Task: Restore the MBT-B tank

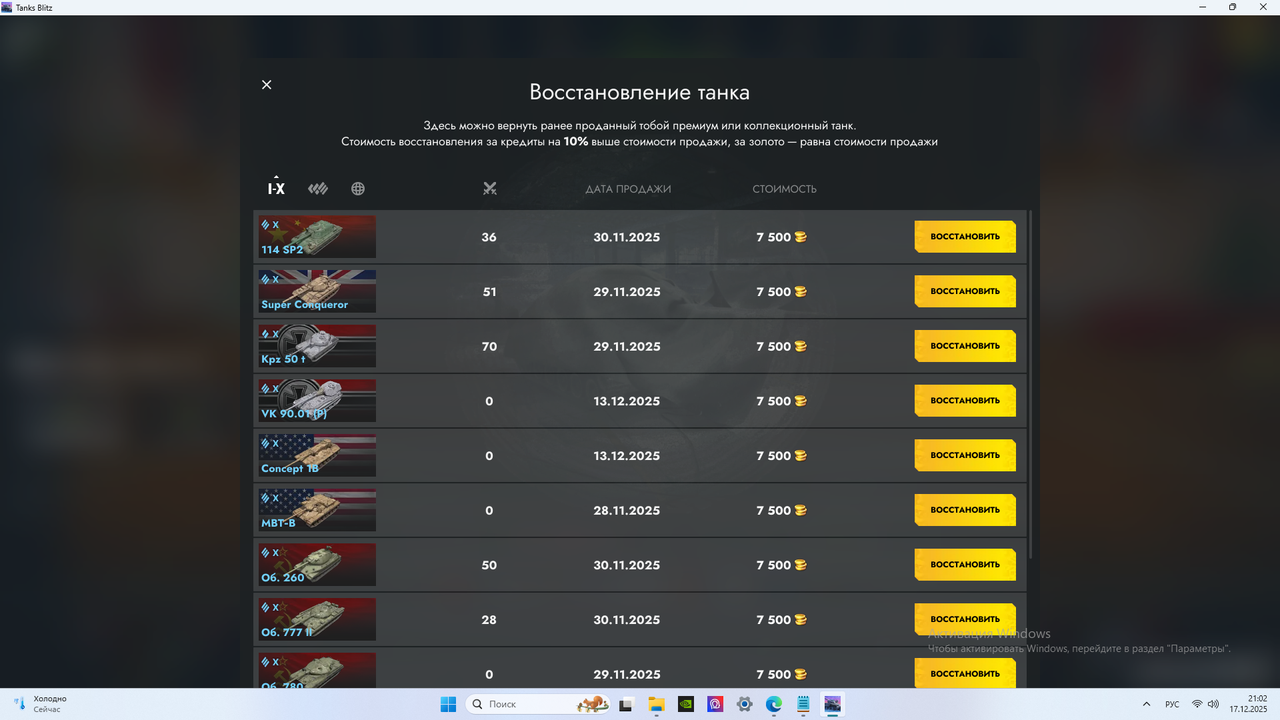Action: click(x=965, y=510)
